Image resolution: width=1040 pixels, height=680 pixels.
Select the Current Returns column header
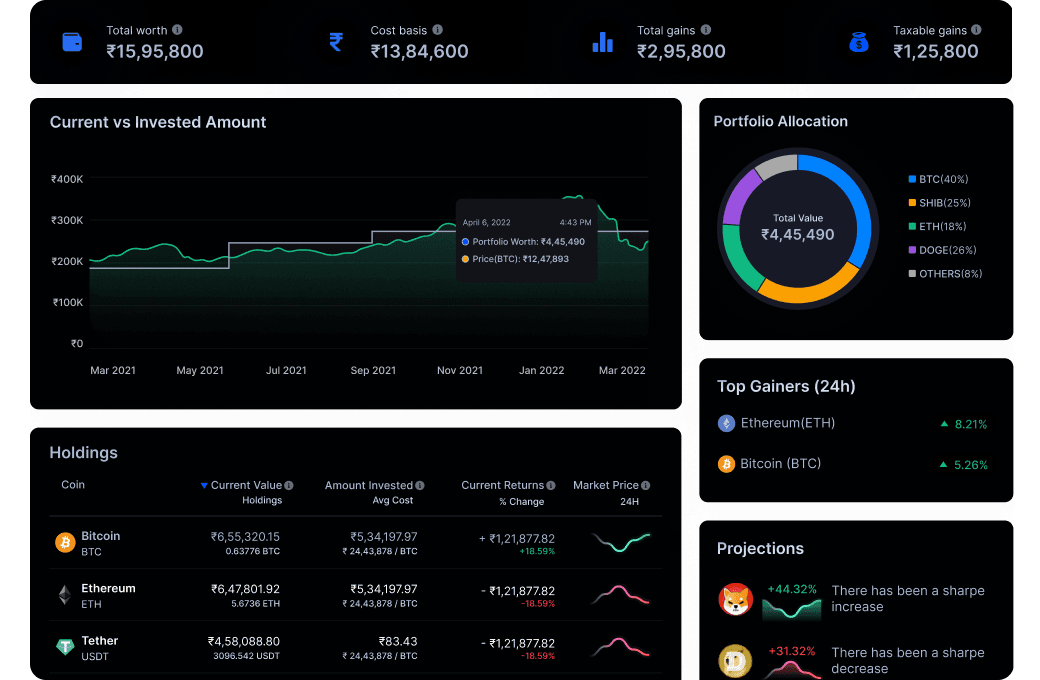click(x=502, y=485)
